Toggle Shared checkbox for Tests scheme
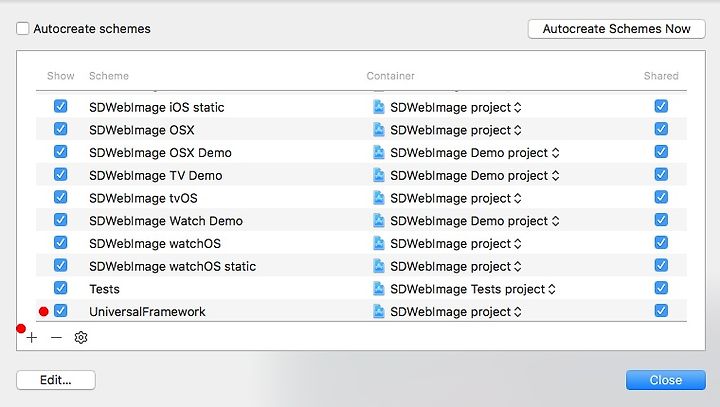The height and width of the screenshot is (407, 720). 661,288
